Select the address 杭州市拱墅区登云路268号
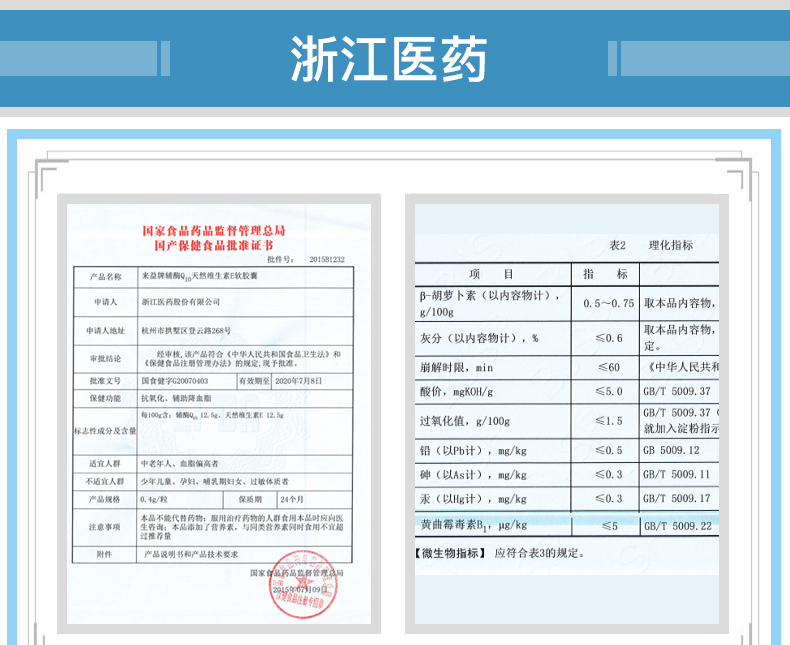Image resolution: width=790 pixels, height=645 pixels. coord(186,331)
